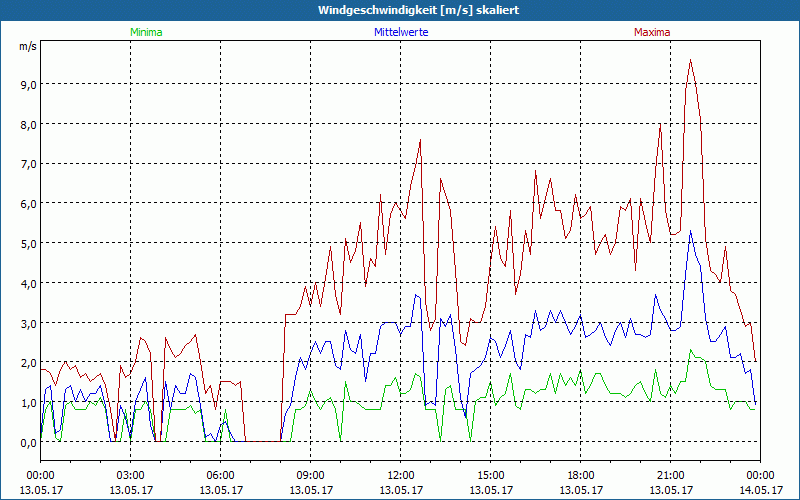The width and height of the screenshot is (800, 500).
Task: Click the blue Mittelwerte peak above 5,0
Action: (x=690, y=231)
